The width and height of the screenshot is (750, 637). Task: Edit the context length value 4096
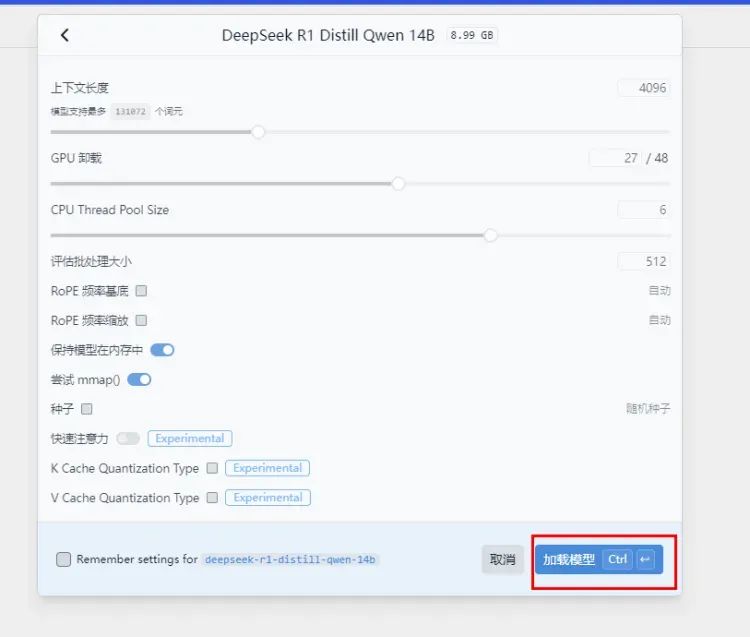tap(644, 88)
